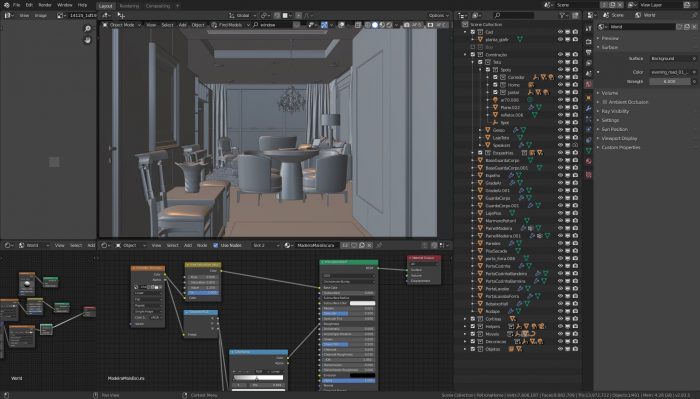The width and height of the screenshot is (700, 399).
Task: Select the PainelMadeira object in outliner
Action: pos(499,228)
